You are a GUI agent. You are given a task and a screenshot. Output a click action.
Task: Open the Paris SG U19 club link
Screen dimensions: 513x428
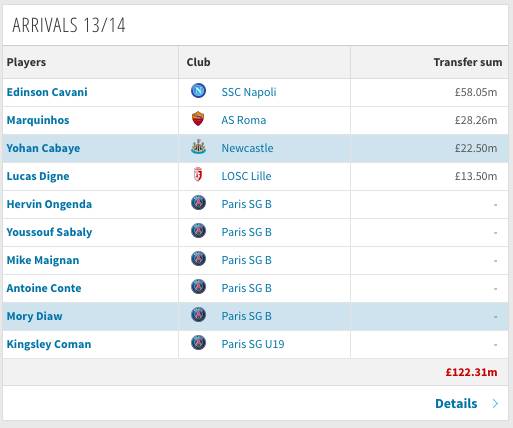click(253, 344)
